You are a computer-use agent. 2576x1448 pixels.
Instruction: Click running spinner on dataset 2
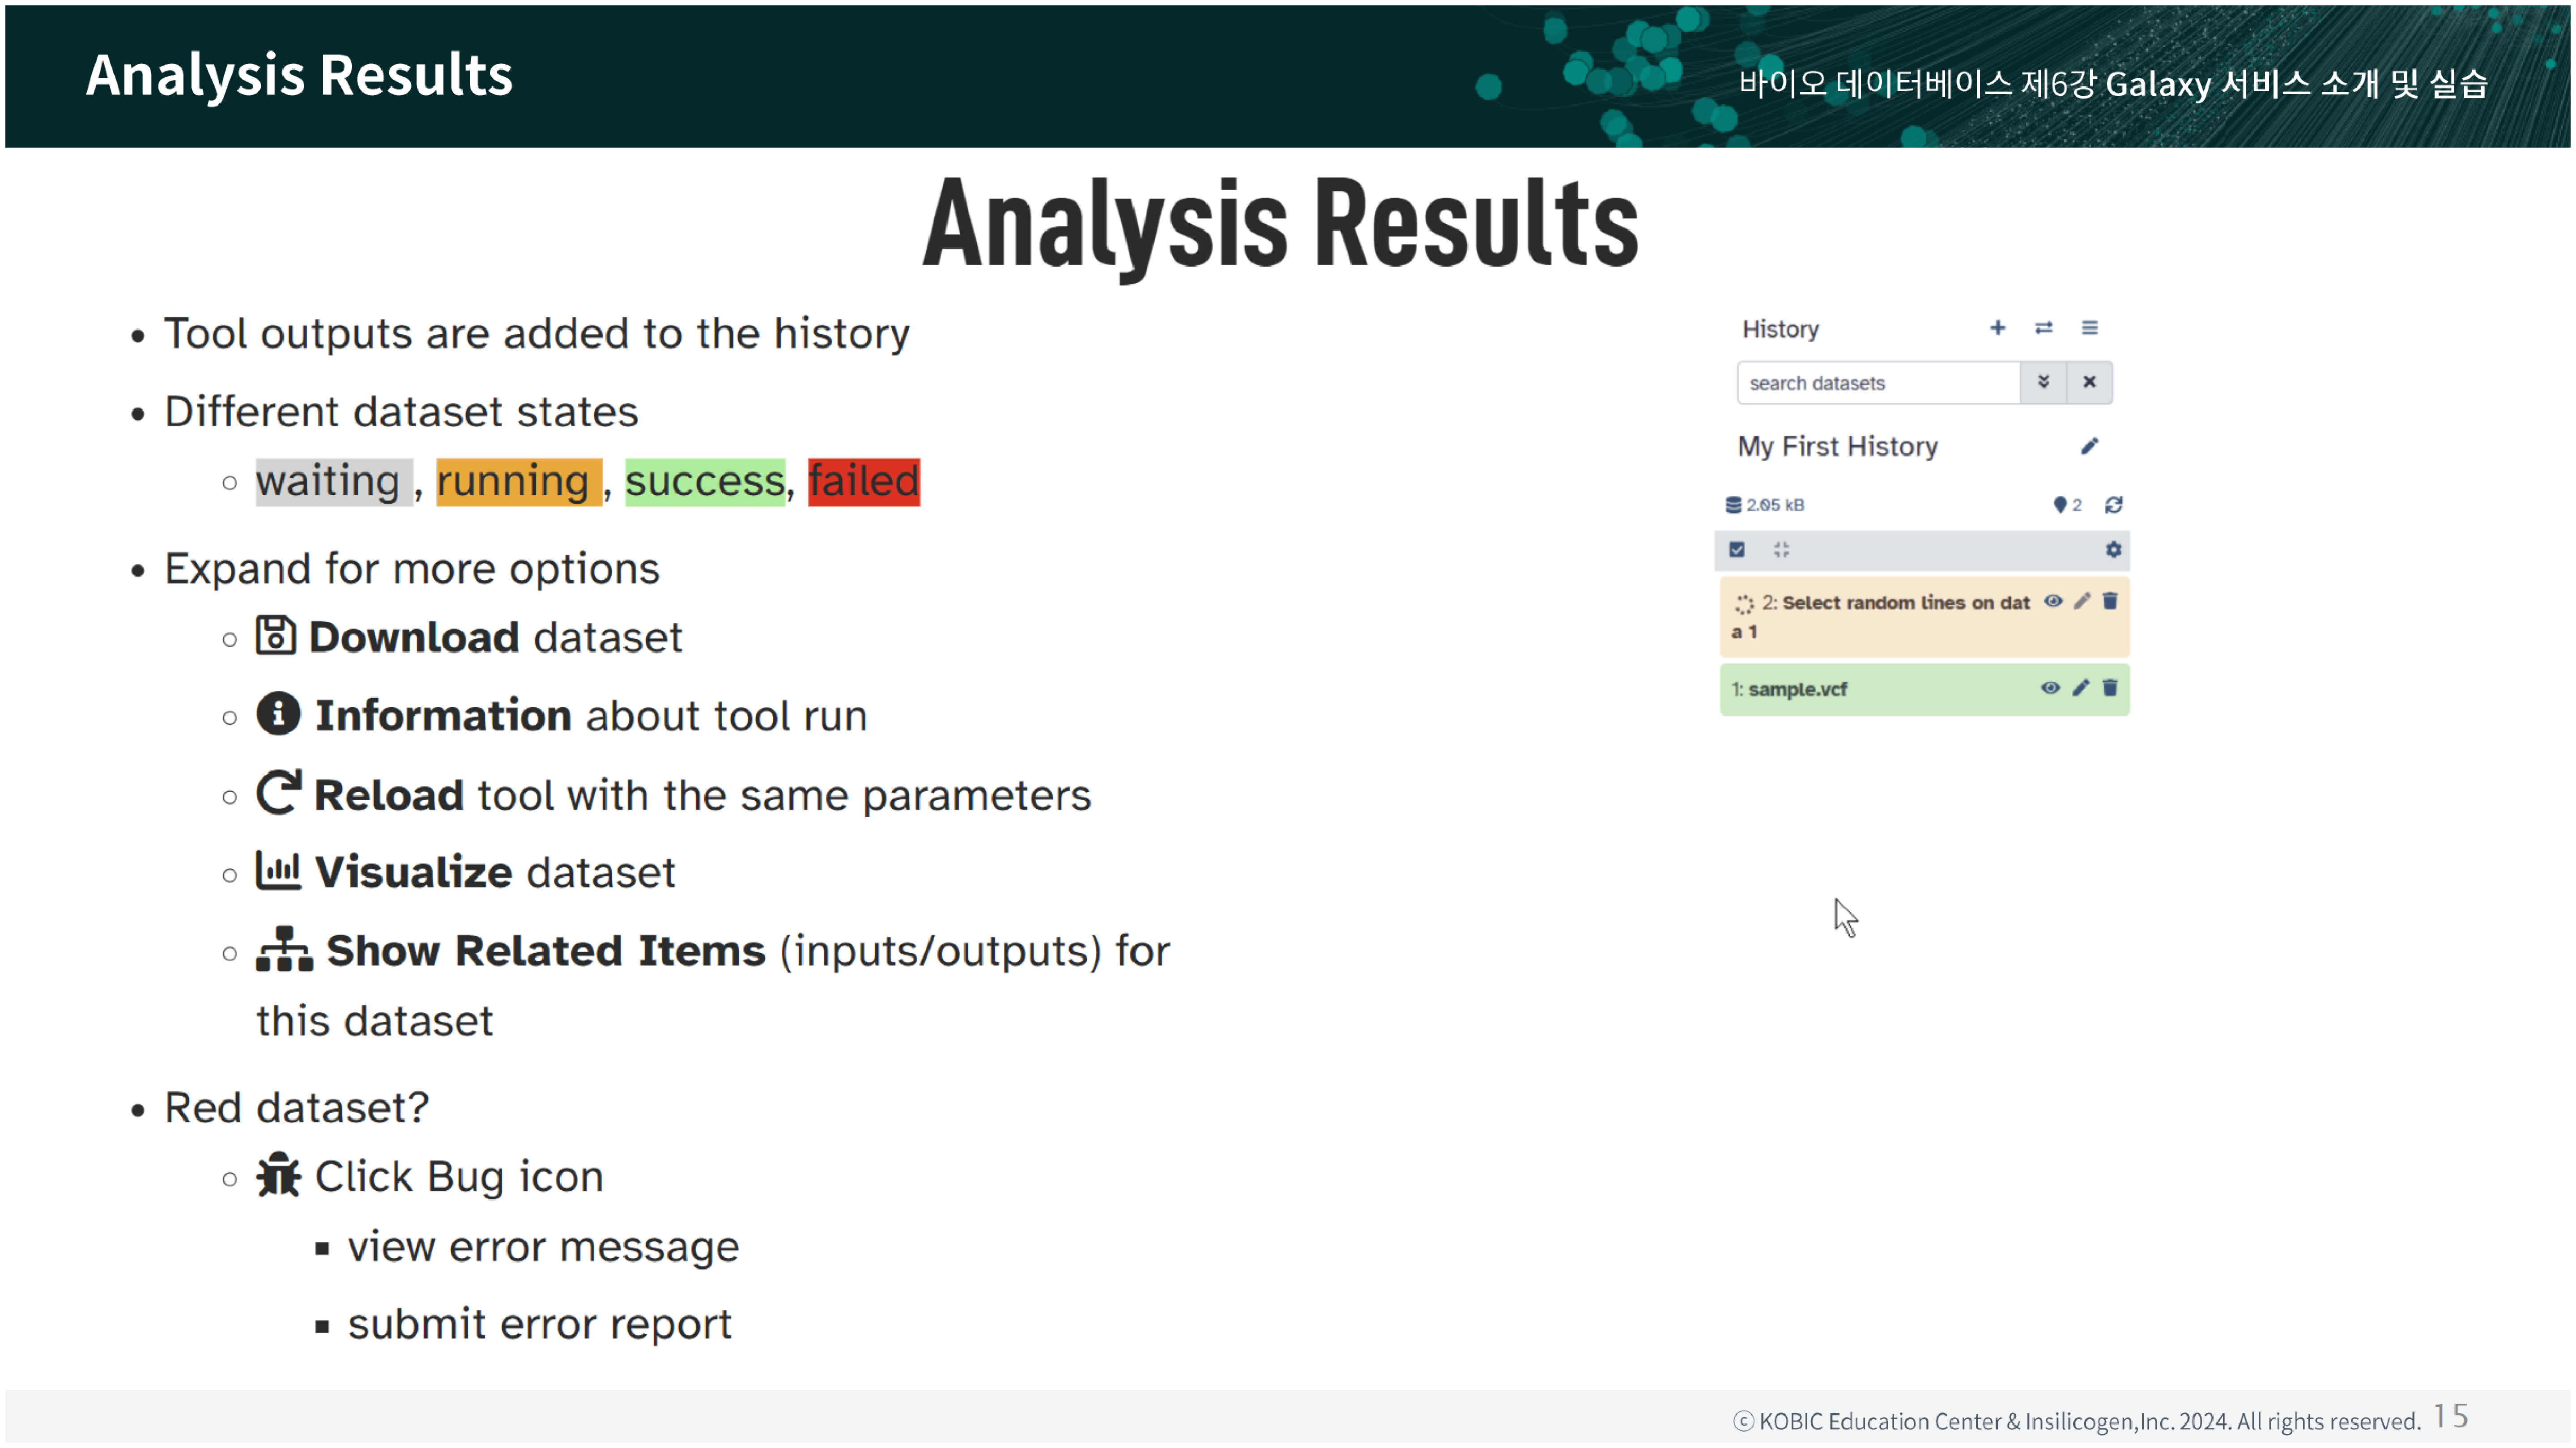tap(1744, 603)
